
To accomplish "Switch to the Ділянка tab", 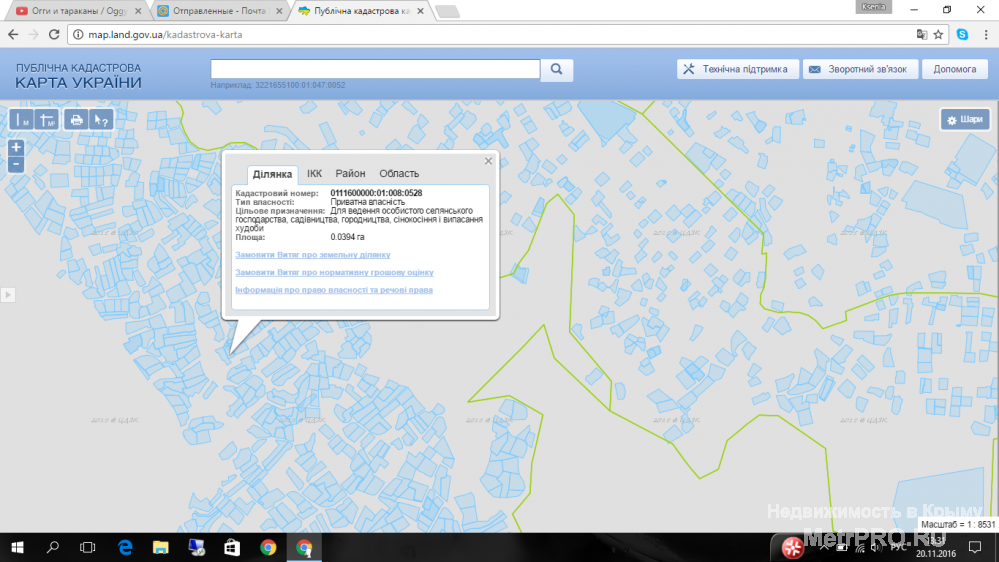I will 272,174.
